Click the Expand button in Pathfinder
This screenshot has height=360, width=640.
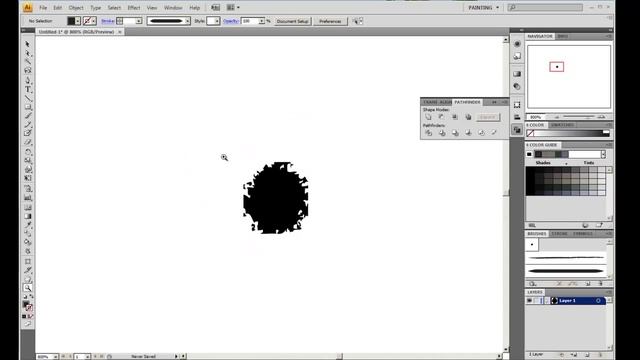487,117
